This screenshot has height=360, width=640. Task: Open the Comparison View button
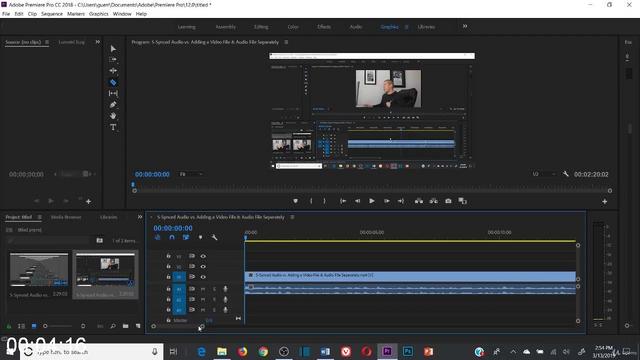pyautogui.click(x=462, y=201)
